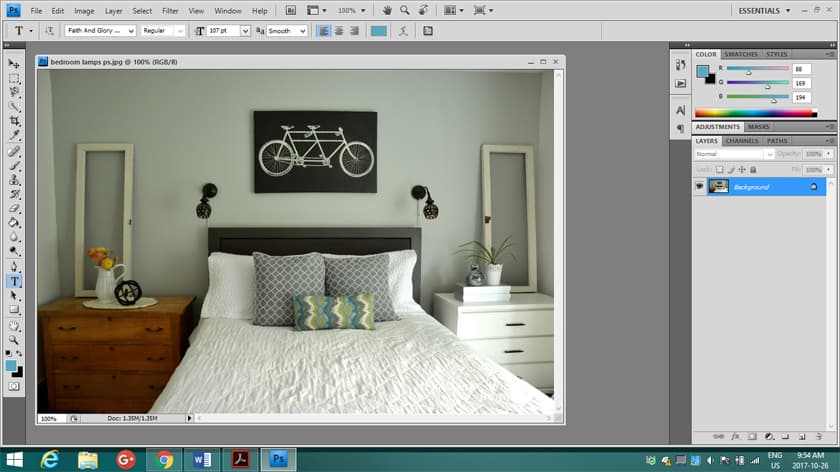
Task: Select the Clone Stamp tool
Action: click(14, 180)
